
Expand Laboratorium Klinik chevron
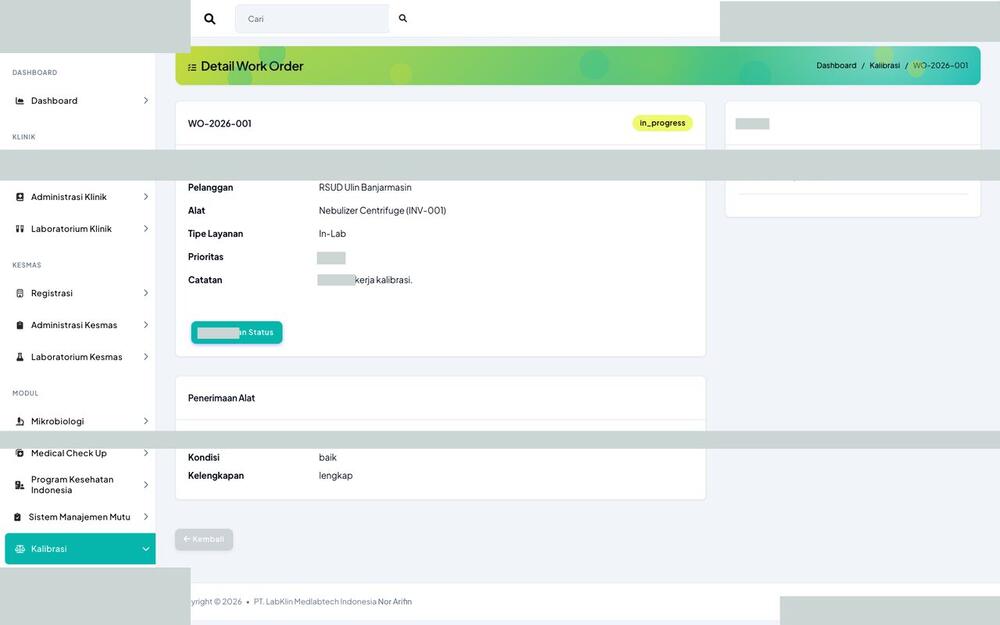click(146, 229)
